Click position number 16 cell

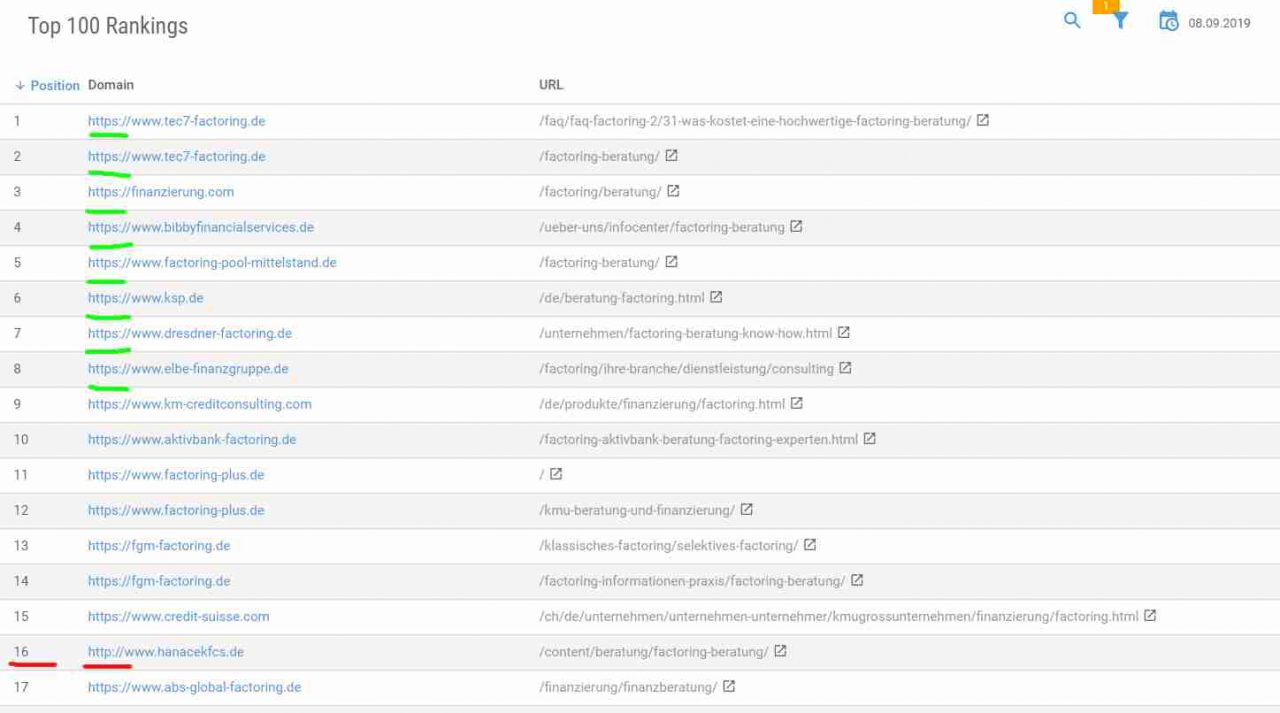[x=21, y=651]
